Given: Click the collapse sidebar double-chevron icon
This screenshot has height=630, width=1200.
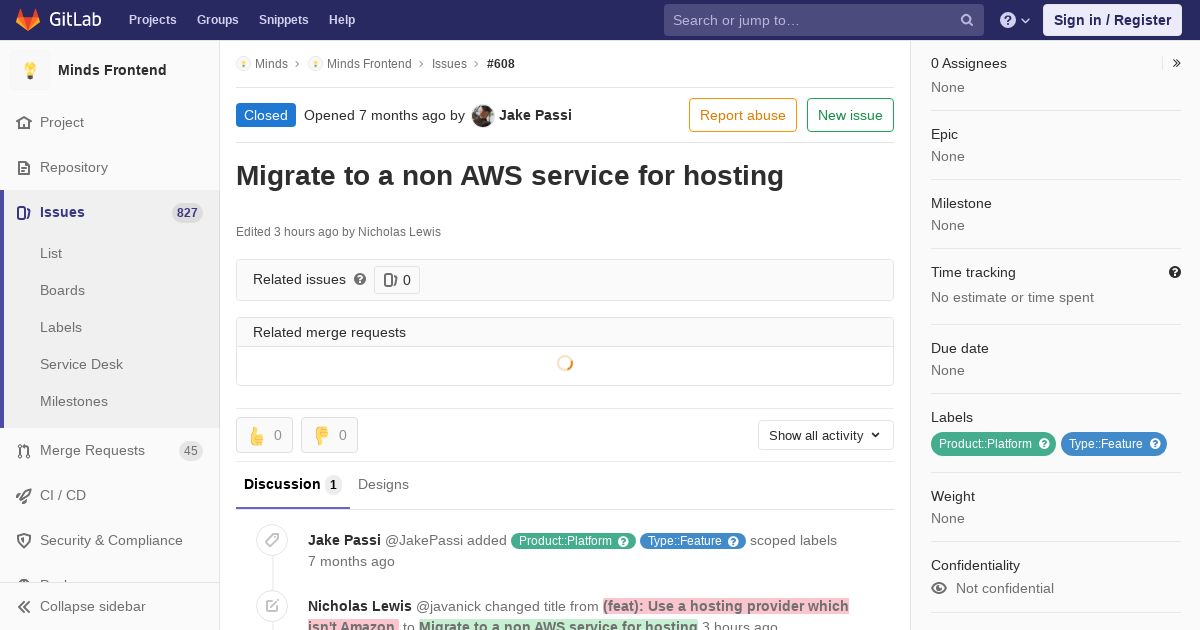Looking at the screenshot, I should pyautogui.click(x=24, y=606).
